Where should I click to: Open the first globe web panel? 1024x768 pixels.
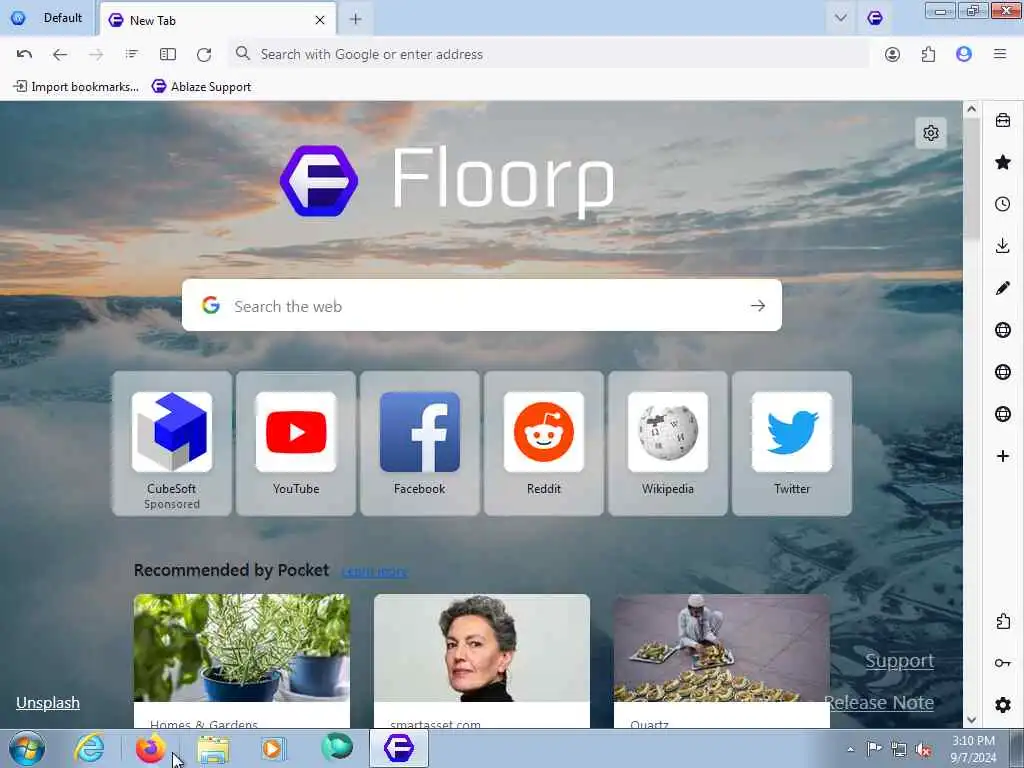point(1003,330)
